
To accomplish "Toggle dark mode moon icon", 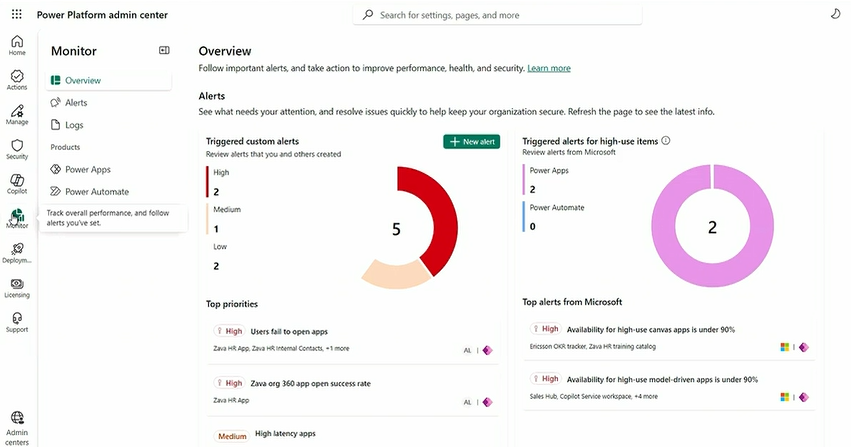I will pyautogui.click(x=835, y=15).
